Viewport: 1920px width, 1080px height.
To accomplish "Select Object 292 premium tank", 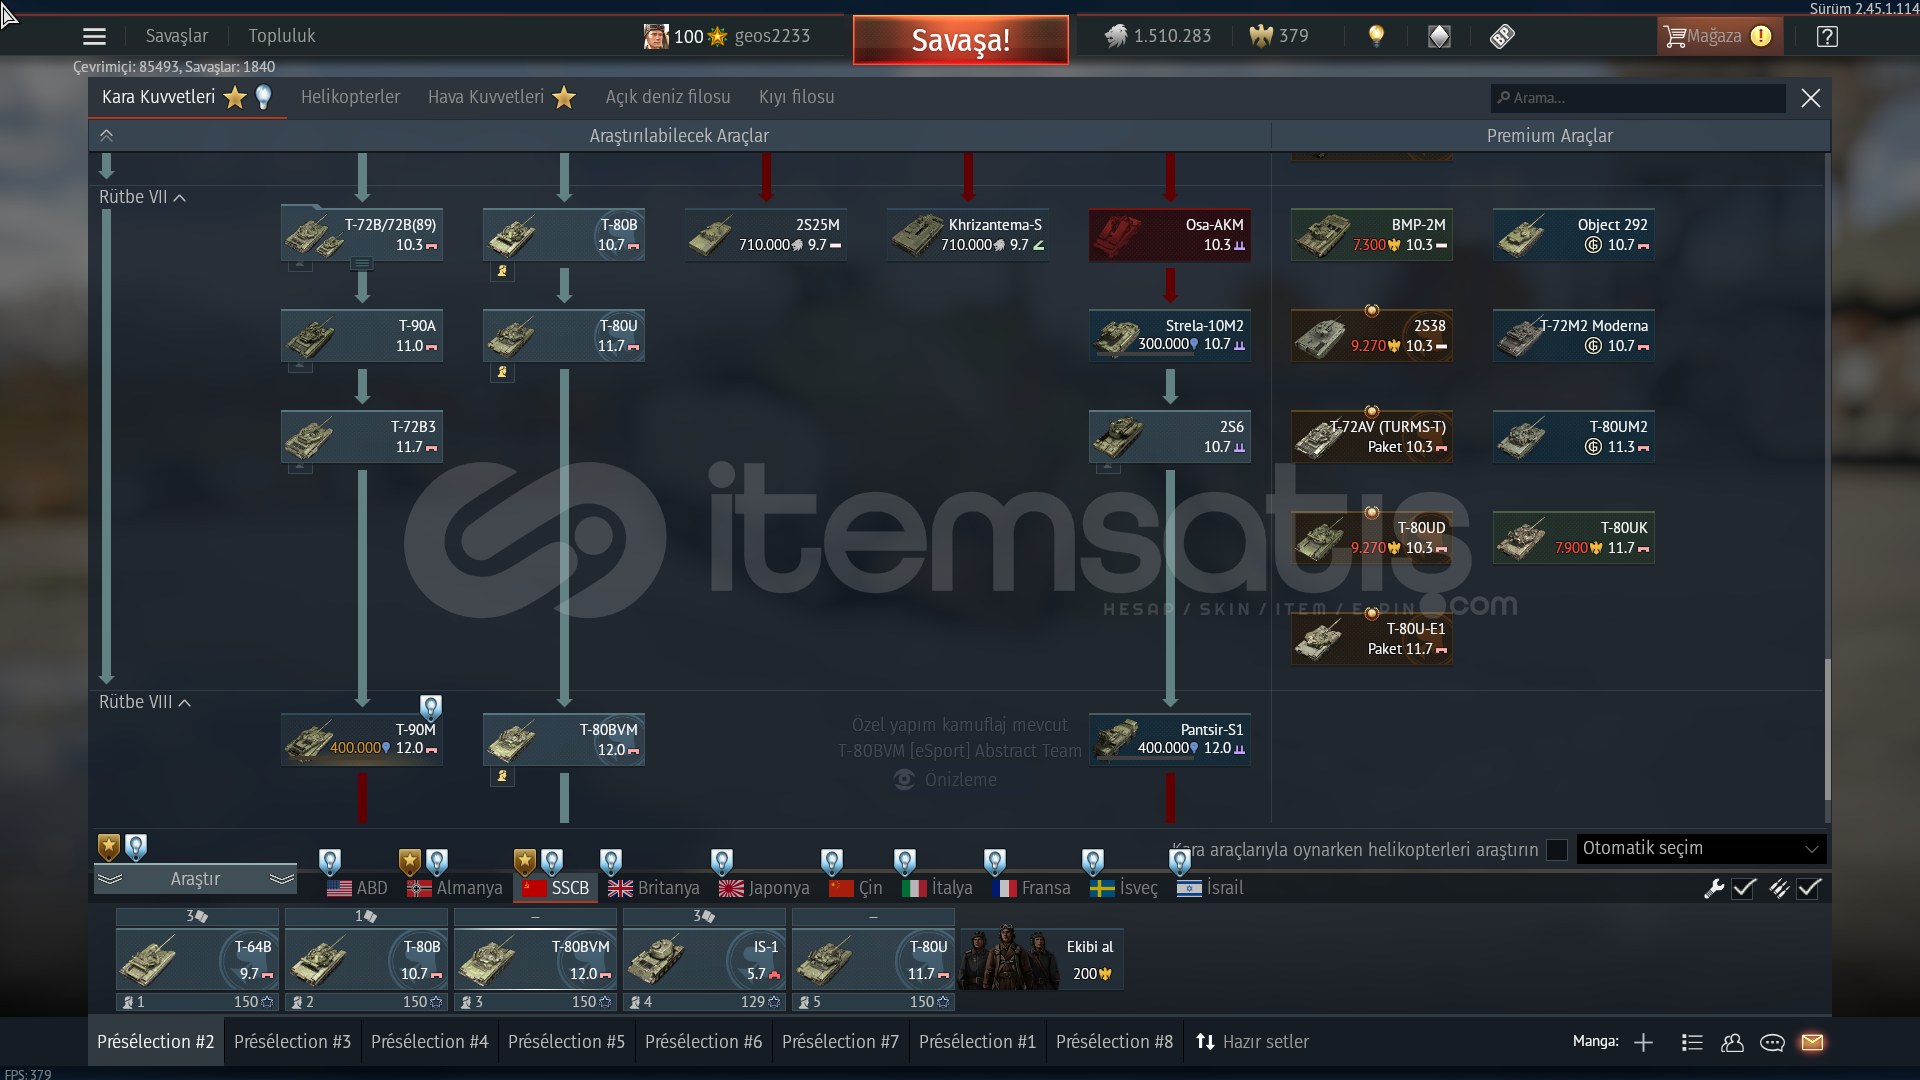I will (x=1574, y=235).
